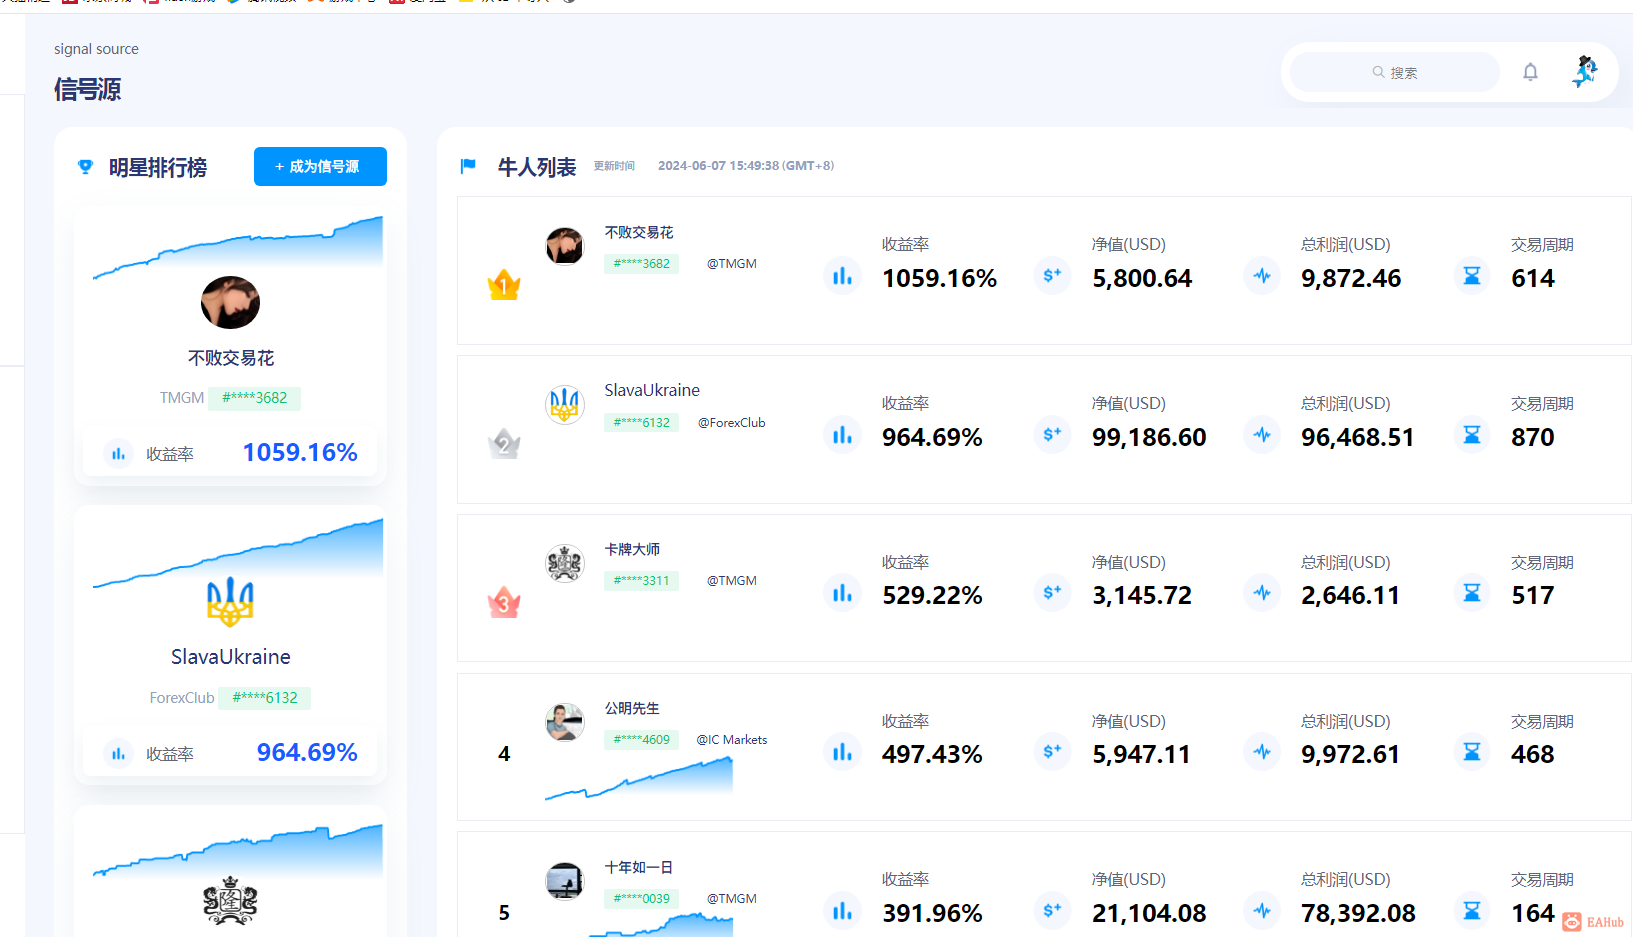The image size is (1633, 937).
Task: Click the profit pulse icon for 96,468.51
Action: coord(1262,435)
